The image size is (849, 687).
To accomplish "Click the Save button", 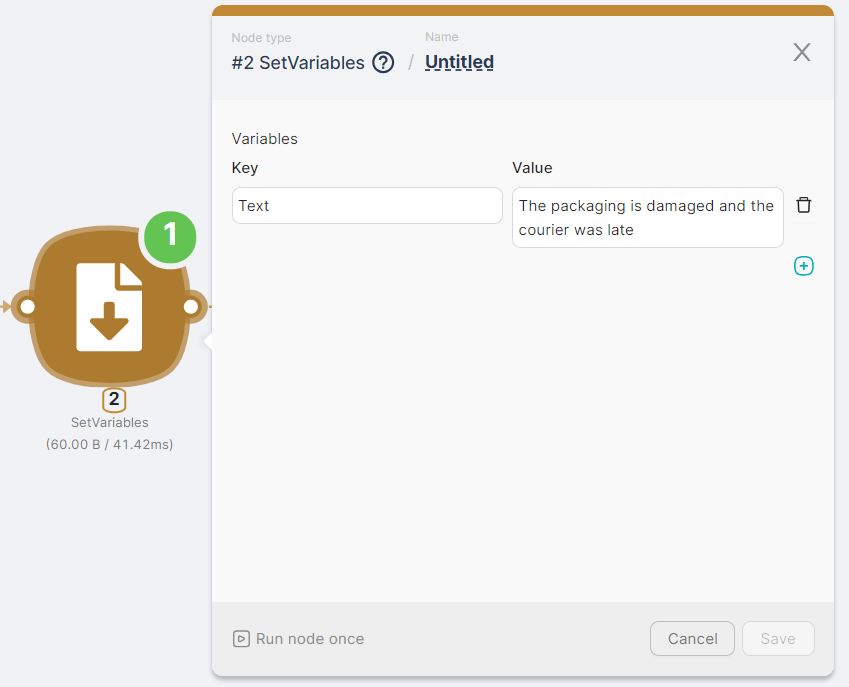I will (777, 639).
